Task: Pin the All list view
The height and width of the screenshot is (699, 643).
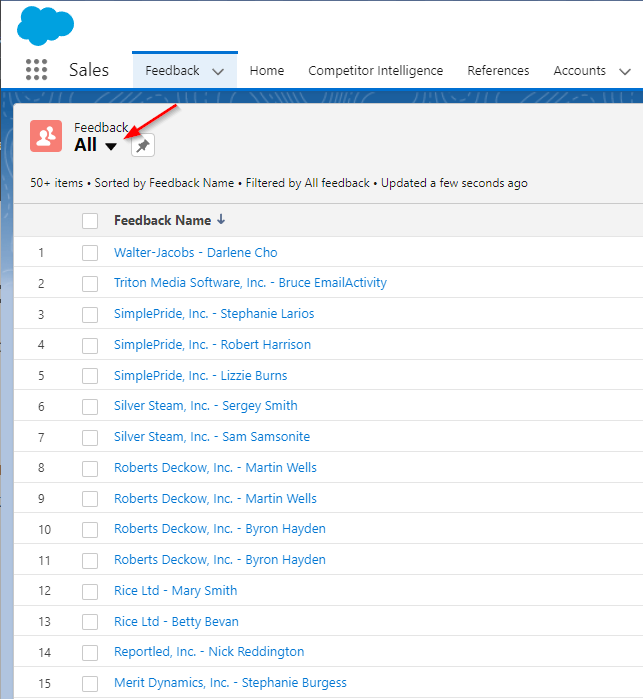Action: point(143,145)
